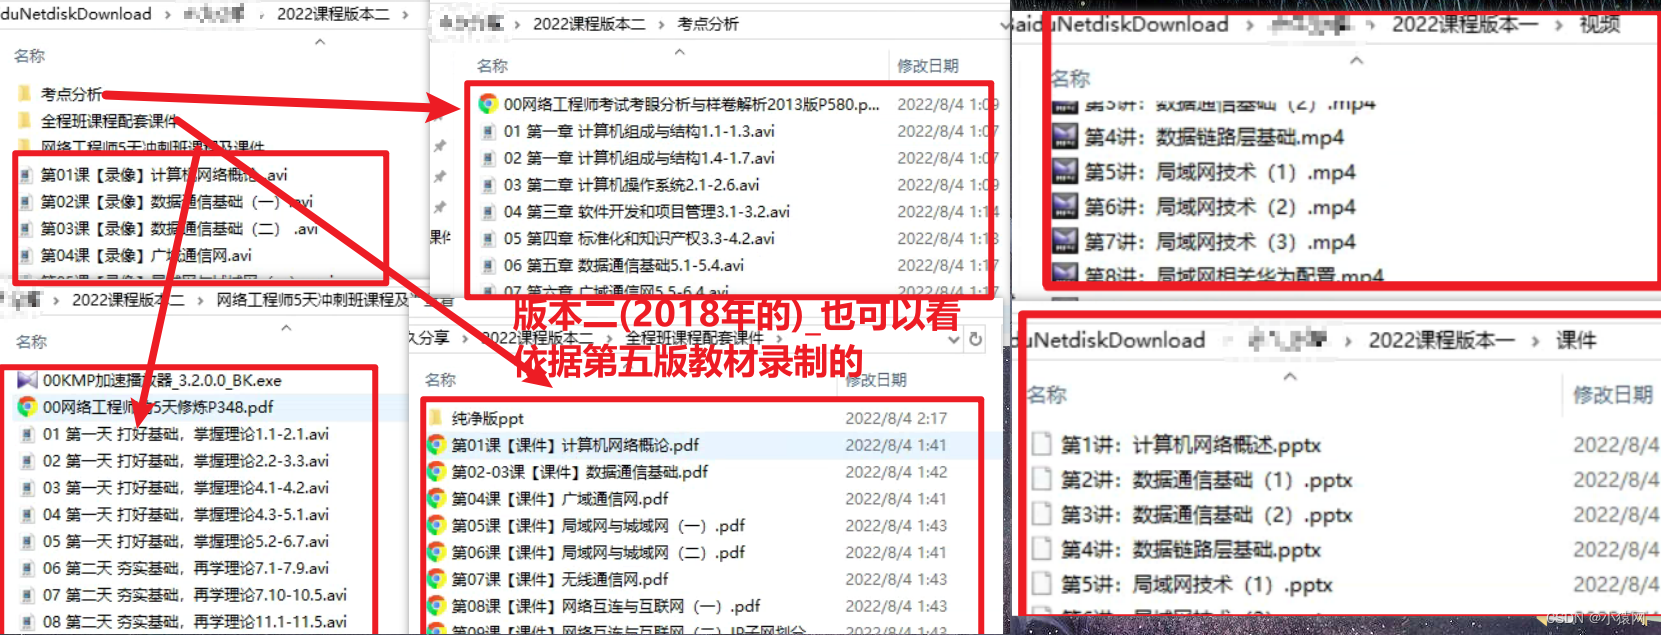Click the video icon of 第7讲:局域网技术(3).mp4
Viewport: 1661px width, 635px height.
pos(1065,242)
